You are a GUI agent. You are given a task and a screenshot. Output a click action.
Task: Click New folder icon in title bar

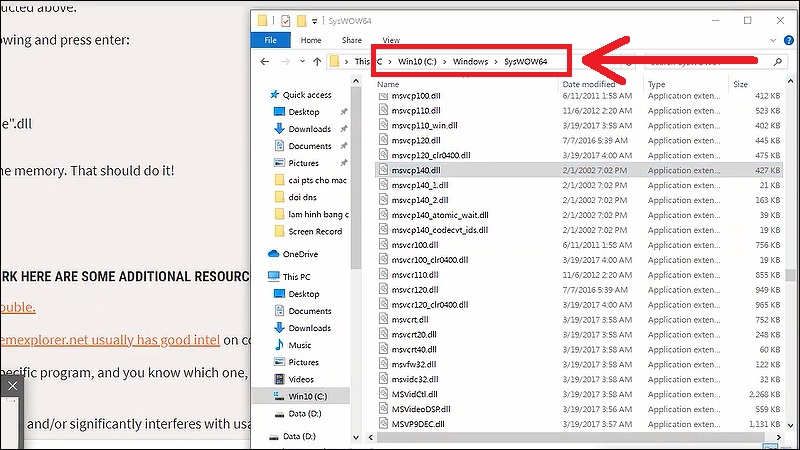[x=302, y=21]
